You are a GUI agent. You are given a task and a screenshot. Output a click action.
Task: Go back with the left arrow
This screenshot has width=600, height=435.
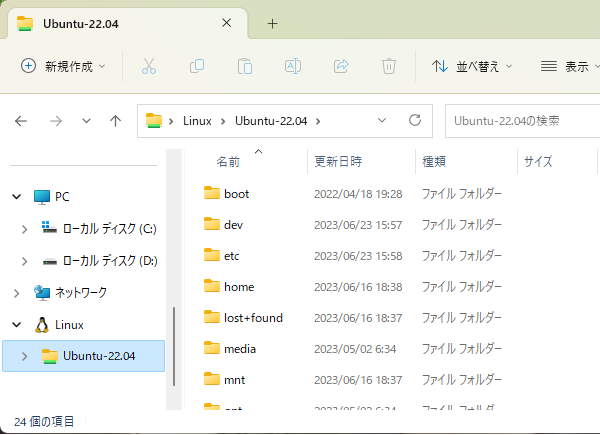pyautogui.click(x=21, y=121)
